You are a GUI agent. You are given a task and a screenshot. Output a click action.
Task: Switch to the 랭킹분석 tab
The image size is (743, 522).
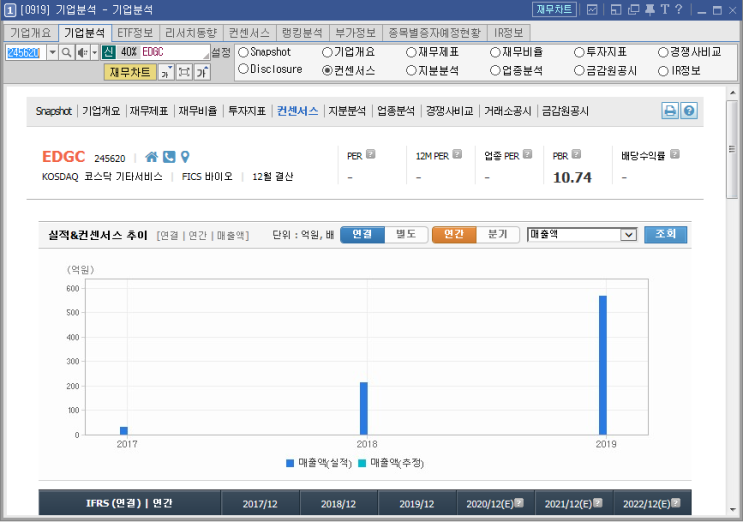click(302, 33)
